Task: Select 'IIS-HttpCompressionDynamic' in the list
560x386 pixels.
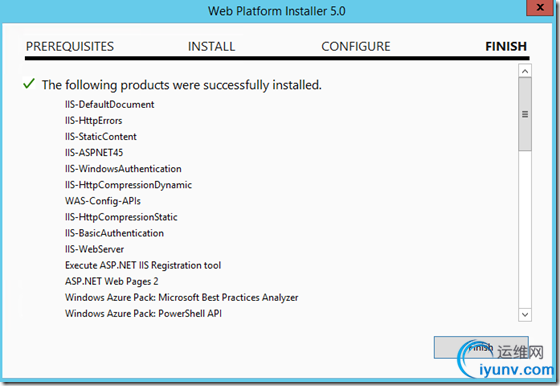Action: pyautogui.click(x=128, y=185)
